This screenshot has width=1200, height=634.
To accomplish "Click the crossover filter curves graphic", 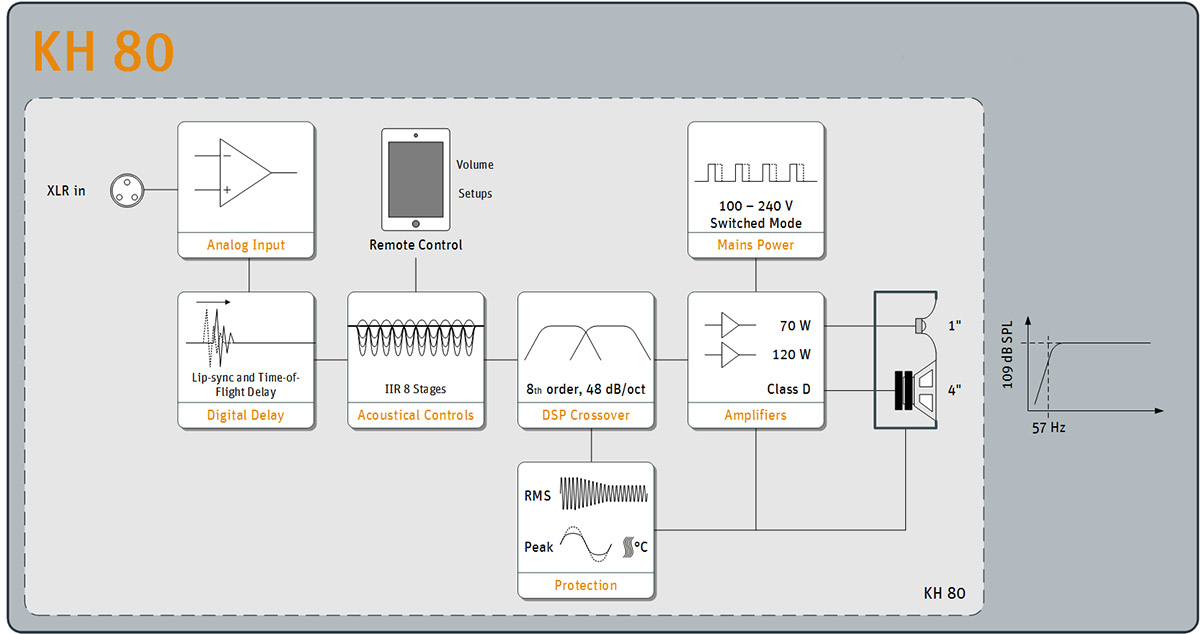I will 586,342.
